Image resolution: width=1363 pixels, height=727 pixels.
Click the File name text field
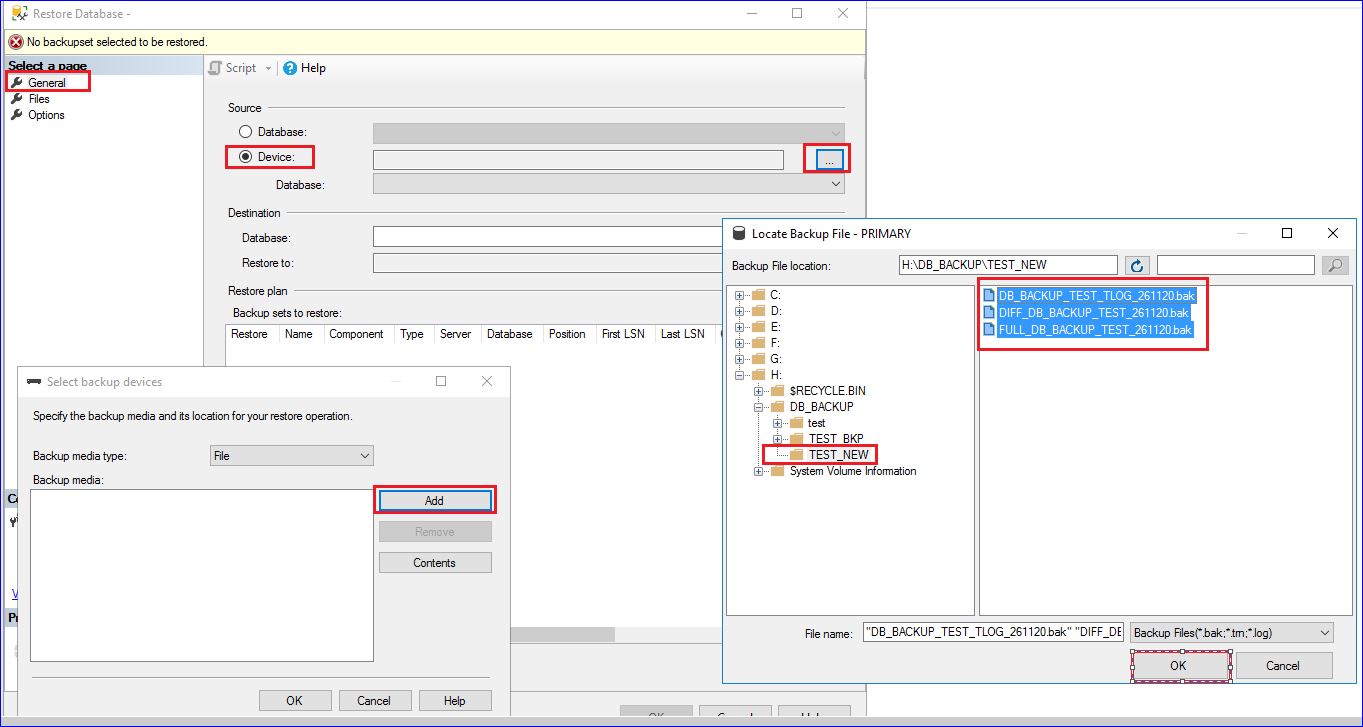tap(992, 633)
